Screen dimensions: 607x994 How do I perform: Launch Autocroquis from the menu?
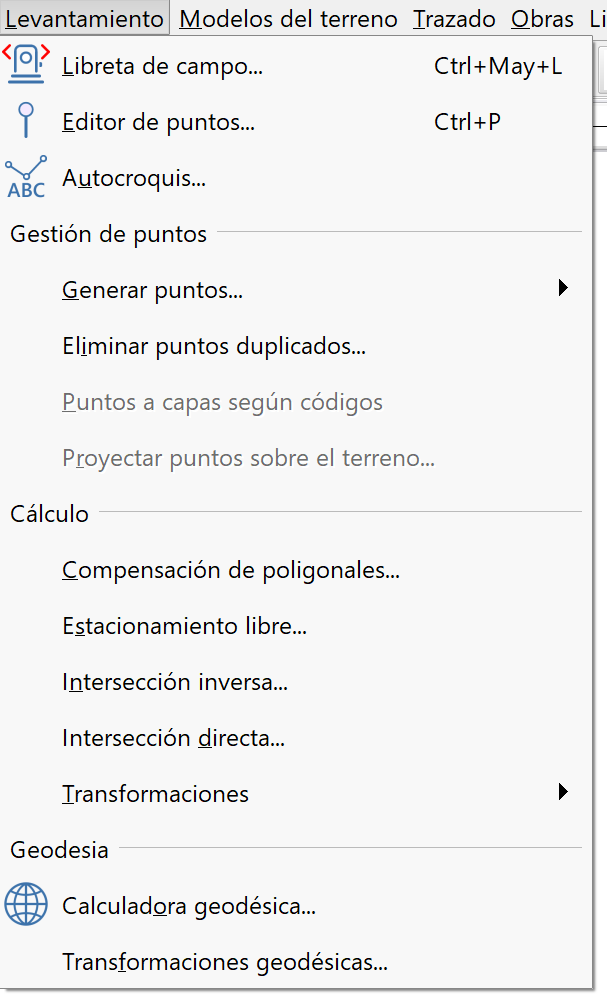tap(134, 179)
